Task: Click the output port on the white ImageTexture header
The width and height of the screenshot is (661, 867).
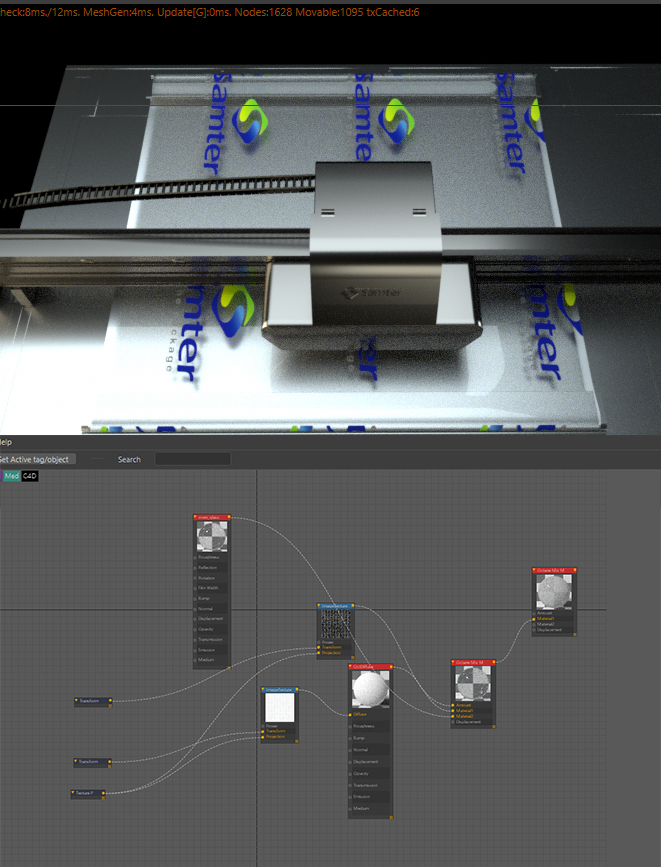Action: (x=297, y=690)
